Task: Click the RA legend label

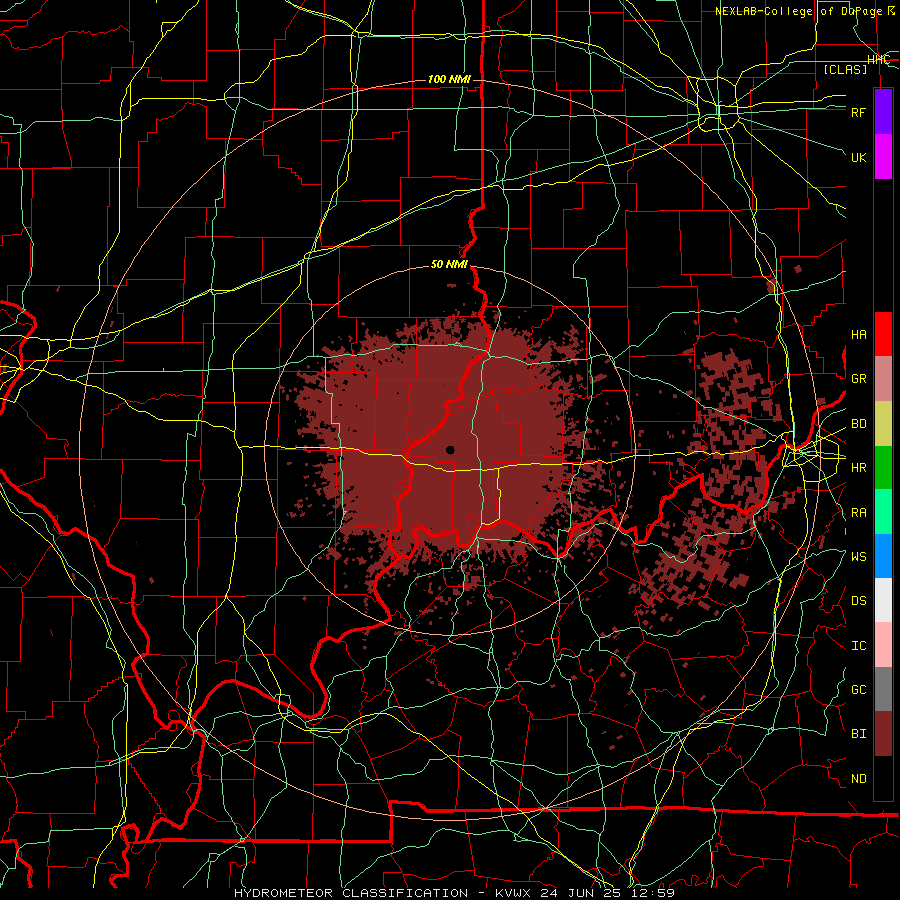Action: [x=858, y=513]
